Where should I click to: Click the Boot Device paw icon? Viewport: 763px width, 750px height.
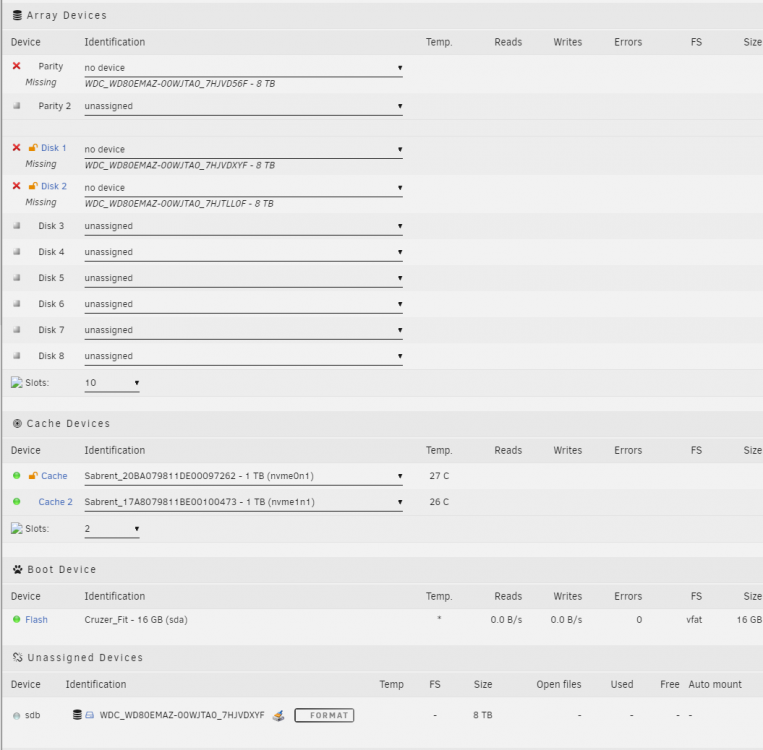click(x=18, y=569)
